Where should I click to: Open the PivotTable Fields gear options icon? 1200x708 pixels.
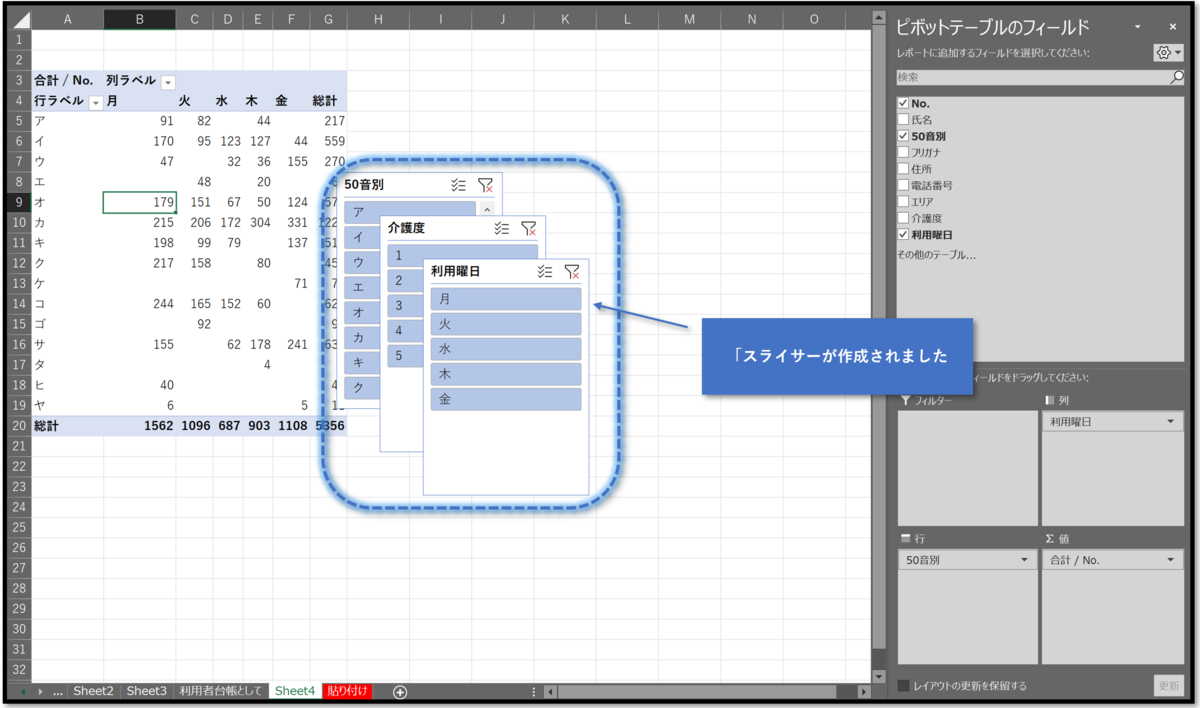click(x=1163, y=51)
